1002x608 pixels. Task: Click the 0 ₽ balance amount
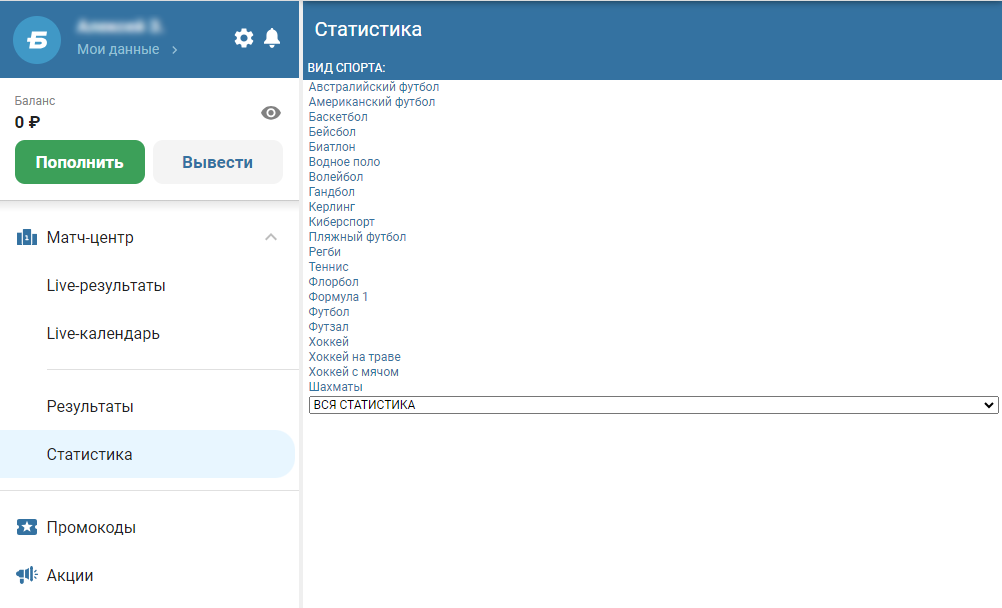pyautogui.click(x=27, y=122)
